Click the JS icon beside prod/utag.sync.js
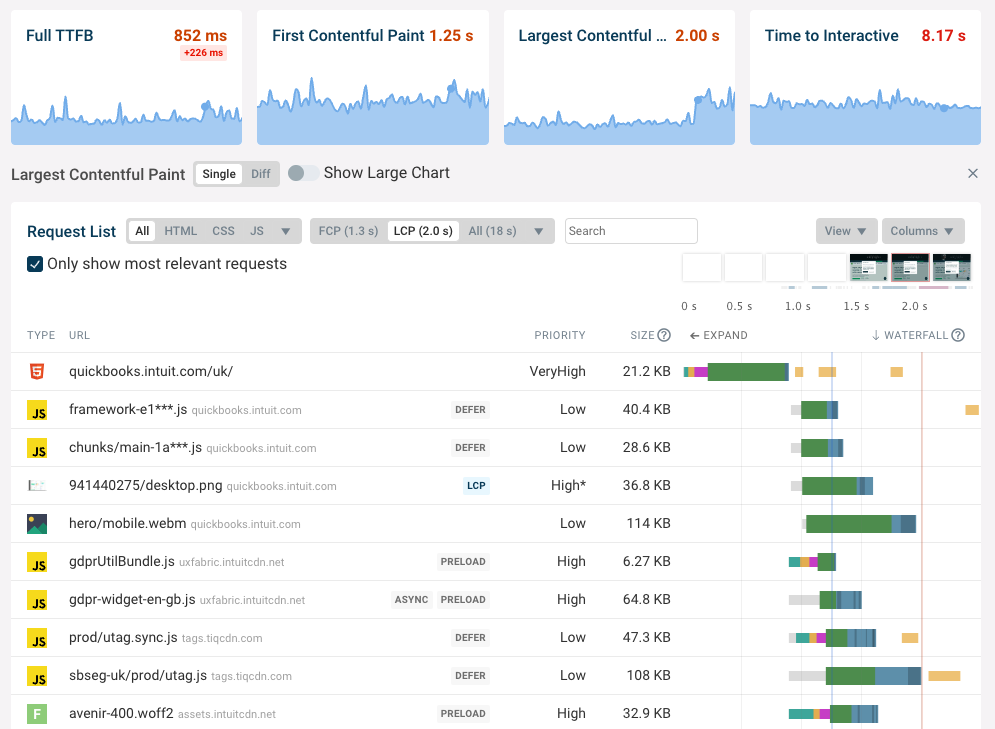This screenshot has width=995, height=729. [x=37, y=638]
